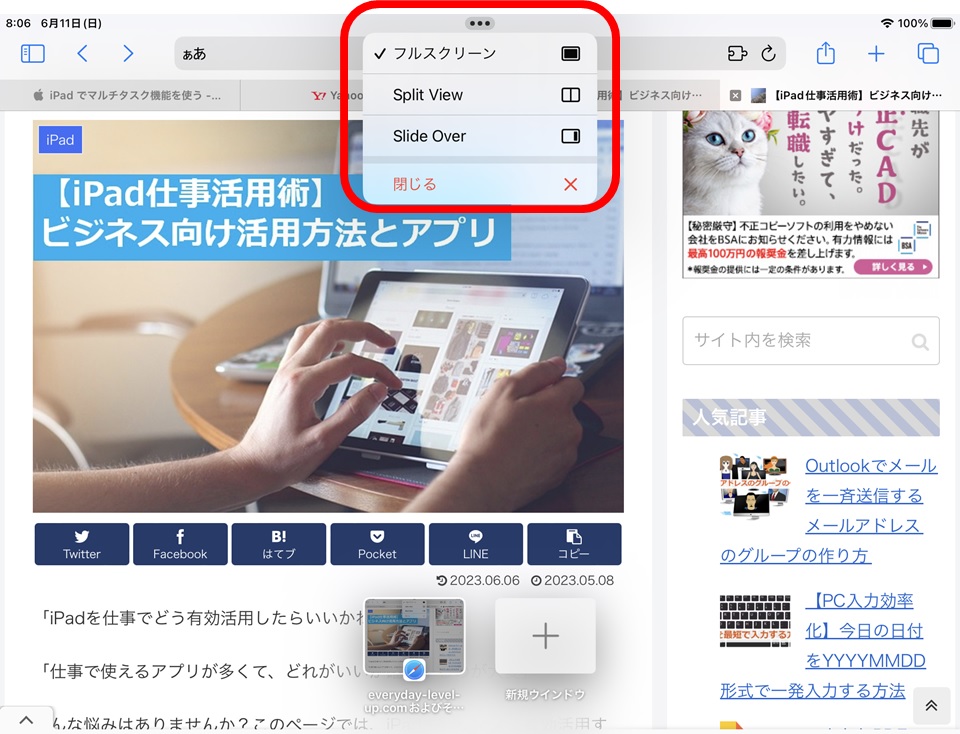960x734 pixels.
Task: Go back to previous page
Action: click(x=83, y=54)
